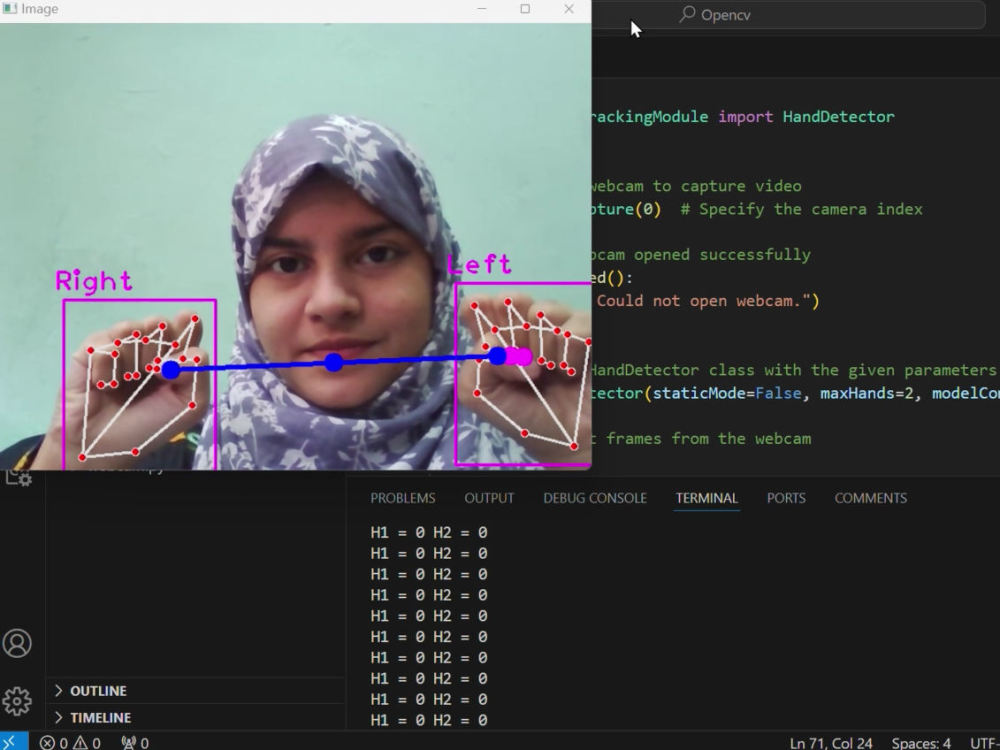Click the UTF encoding indicator in status bar

[x=984, y=743]
